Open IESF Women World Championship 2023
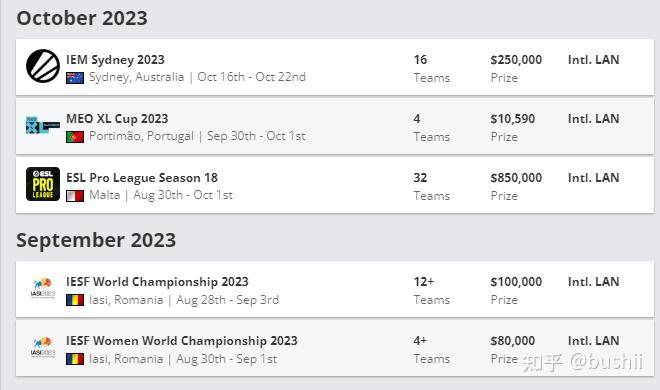 pyautogui.click(x=182, y=341)
